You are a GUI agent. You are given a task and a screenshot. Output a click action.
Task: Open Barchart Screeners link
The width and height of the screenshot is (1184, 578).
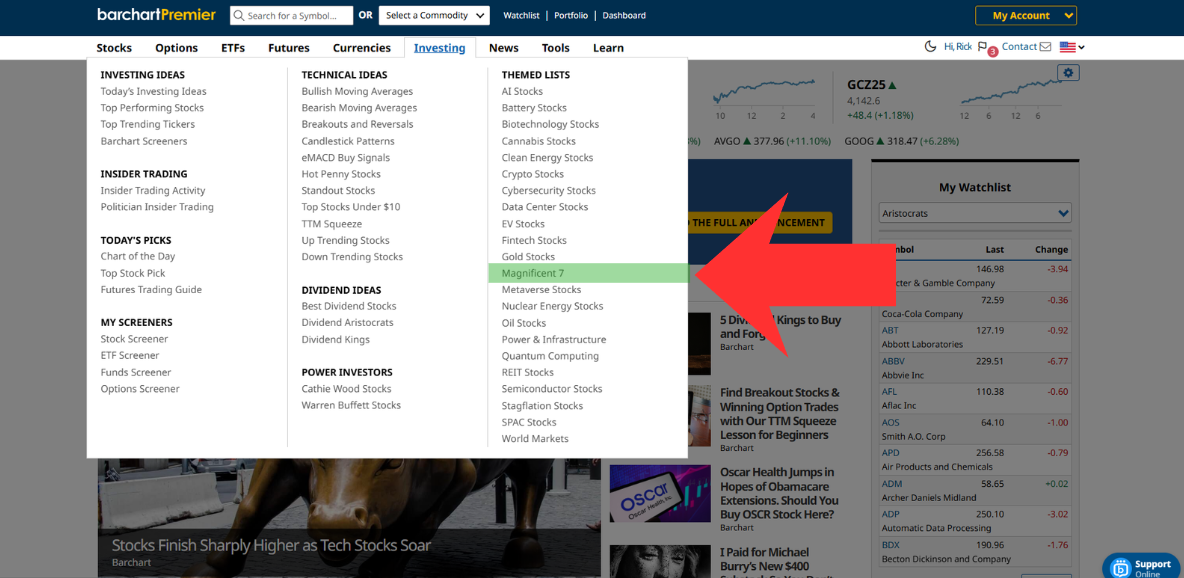[x=143, y=141]
